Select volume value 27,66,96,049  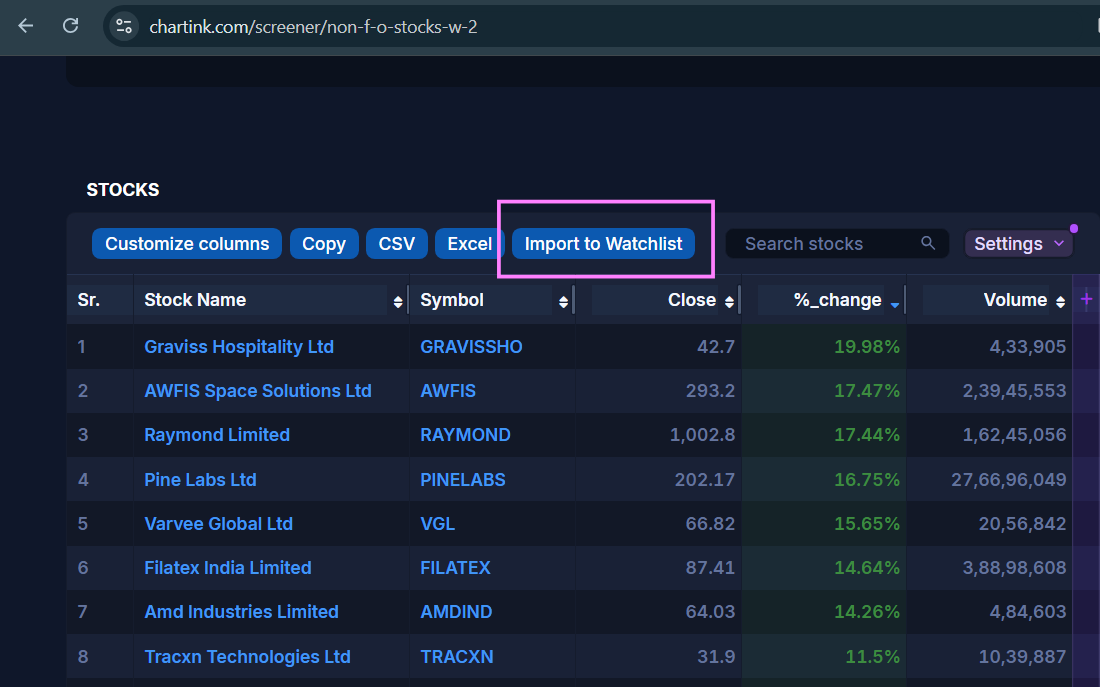pyautogui.click(x=1008, y=480)
